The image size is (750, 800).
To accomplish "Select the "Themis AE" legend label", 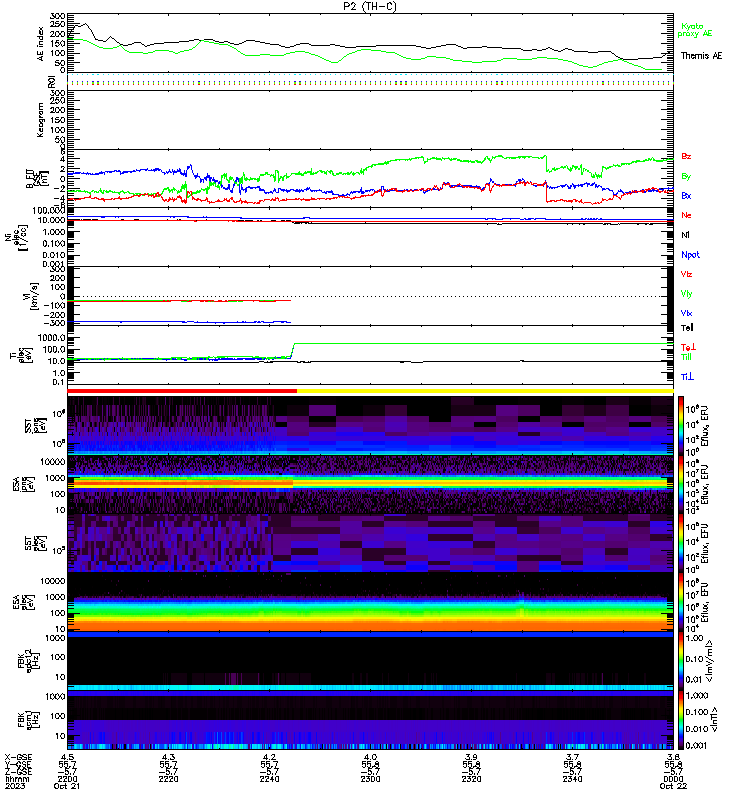I will (701, 56).
